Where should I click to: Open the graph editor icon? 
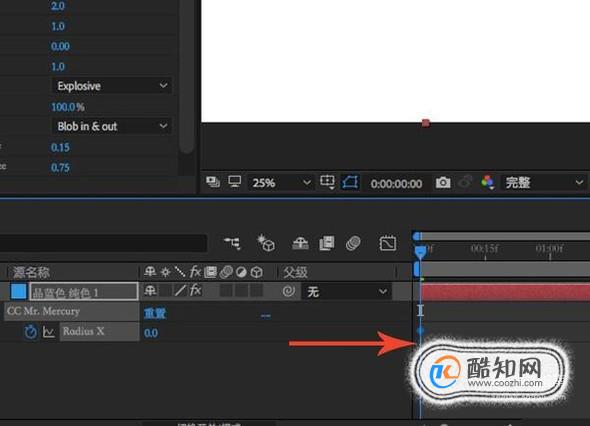tap(388, 243)
